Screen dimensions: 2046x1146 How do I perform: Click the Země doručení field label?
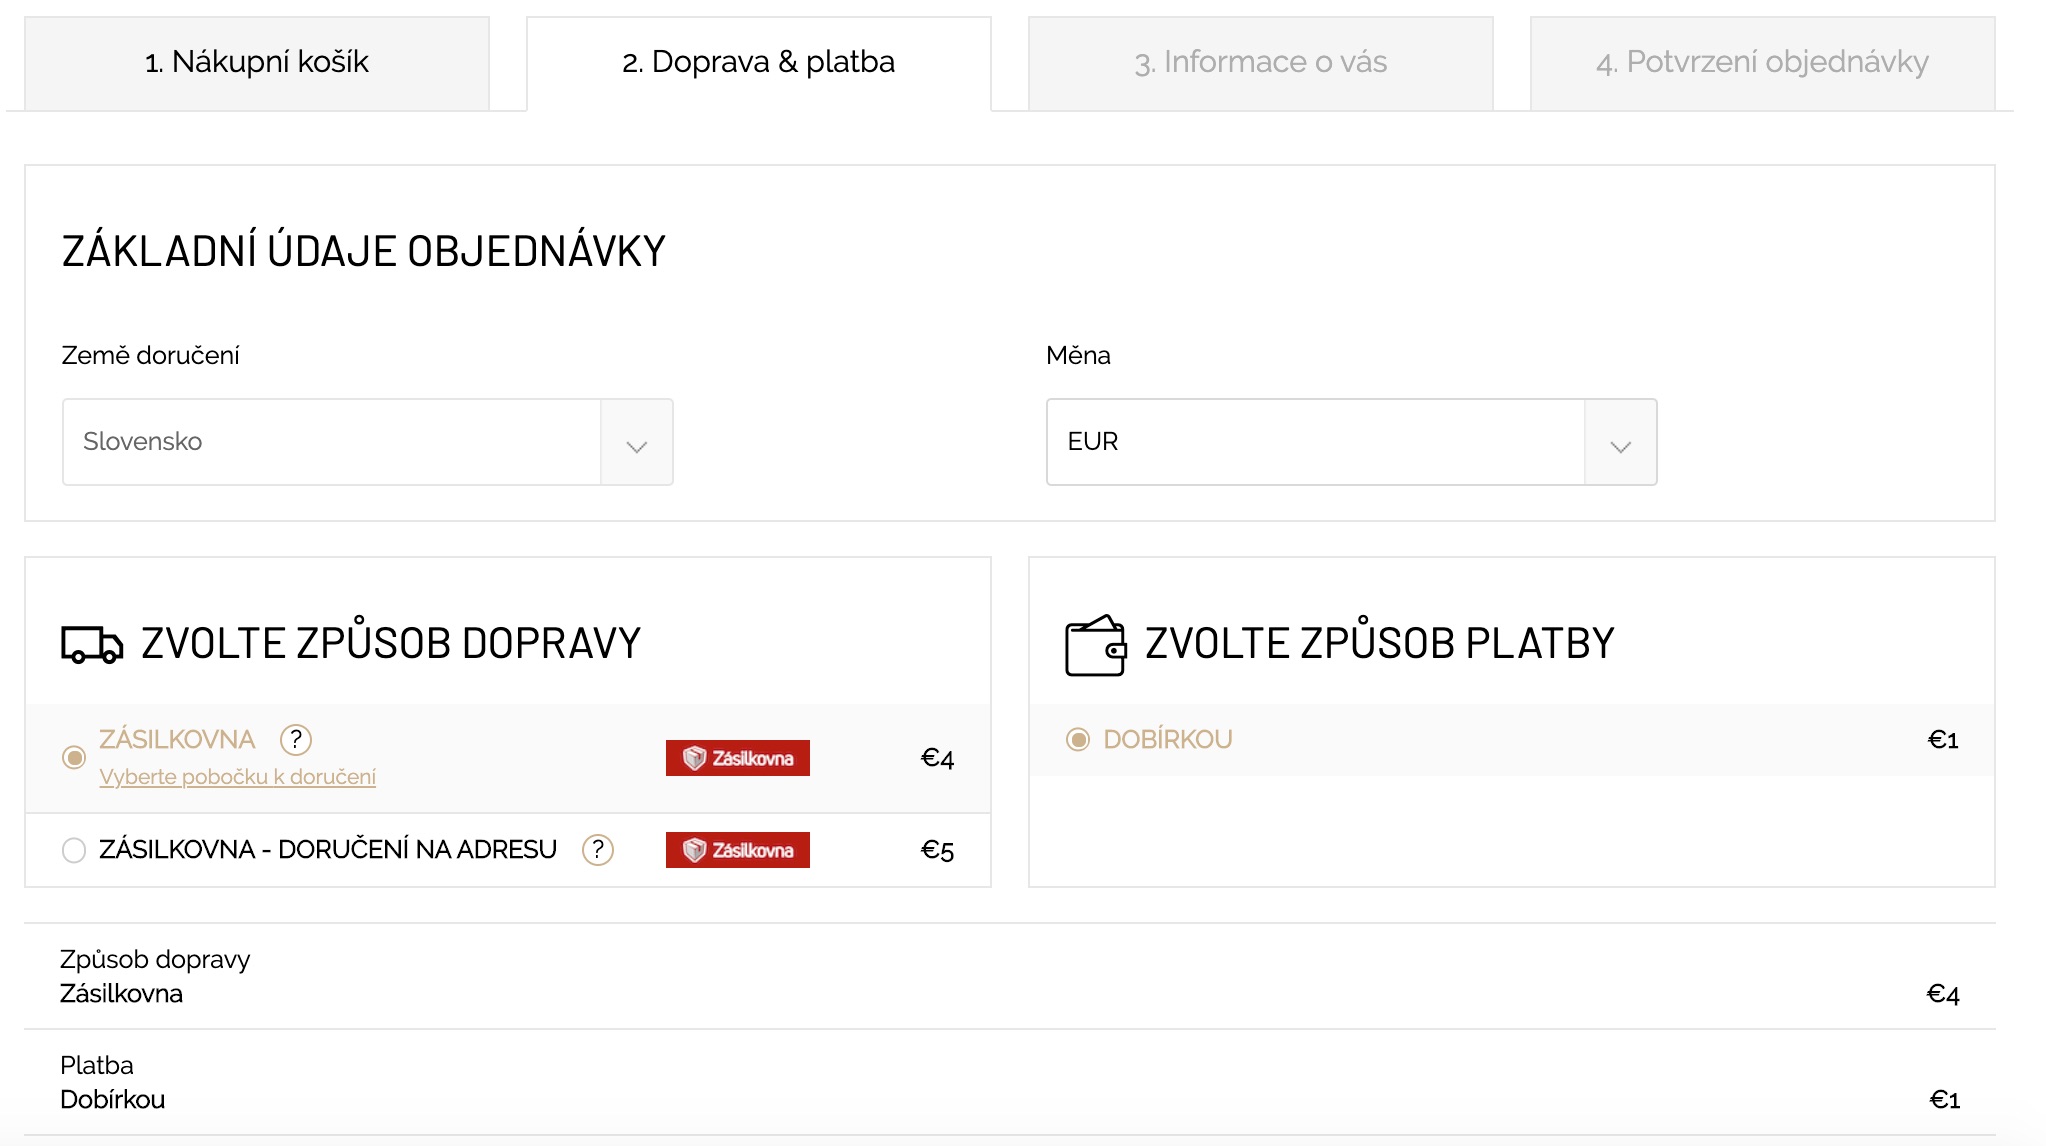coord(150,356)
